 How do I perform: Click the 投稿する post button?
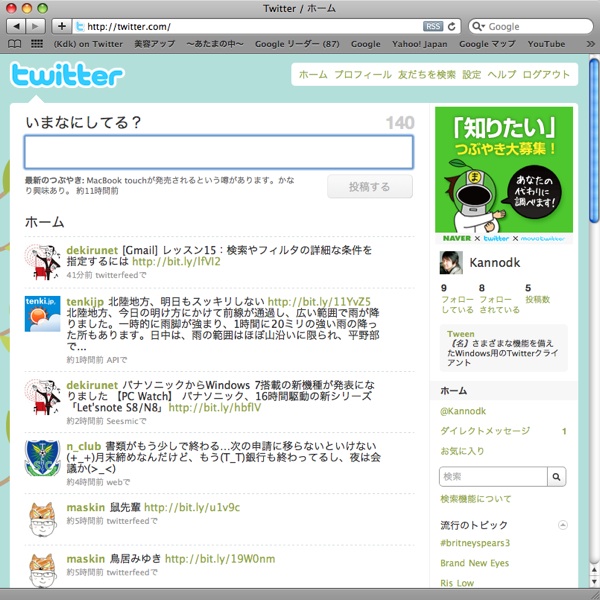point(370,187)
